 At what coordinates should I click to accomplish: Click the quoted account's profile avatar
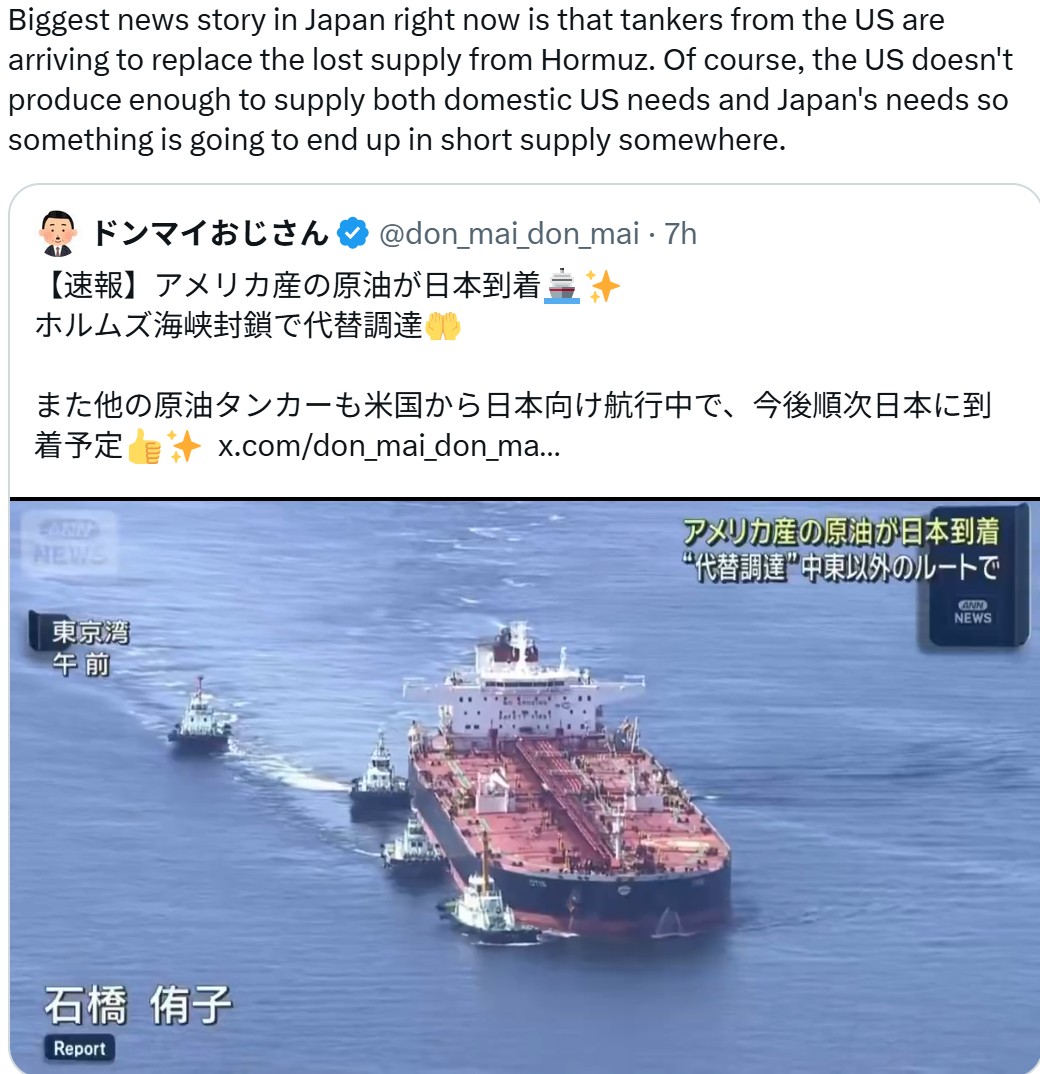(x=57, y=234)
